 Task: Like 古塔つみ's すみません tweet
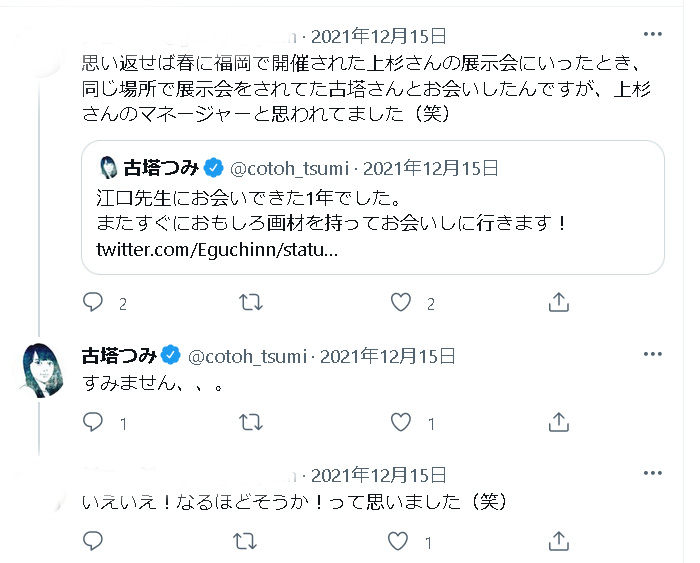400,422
